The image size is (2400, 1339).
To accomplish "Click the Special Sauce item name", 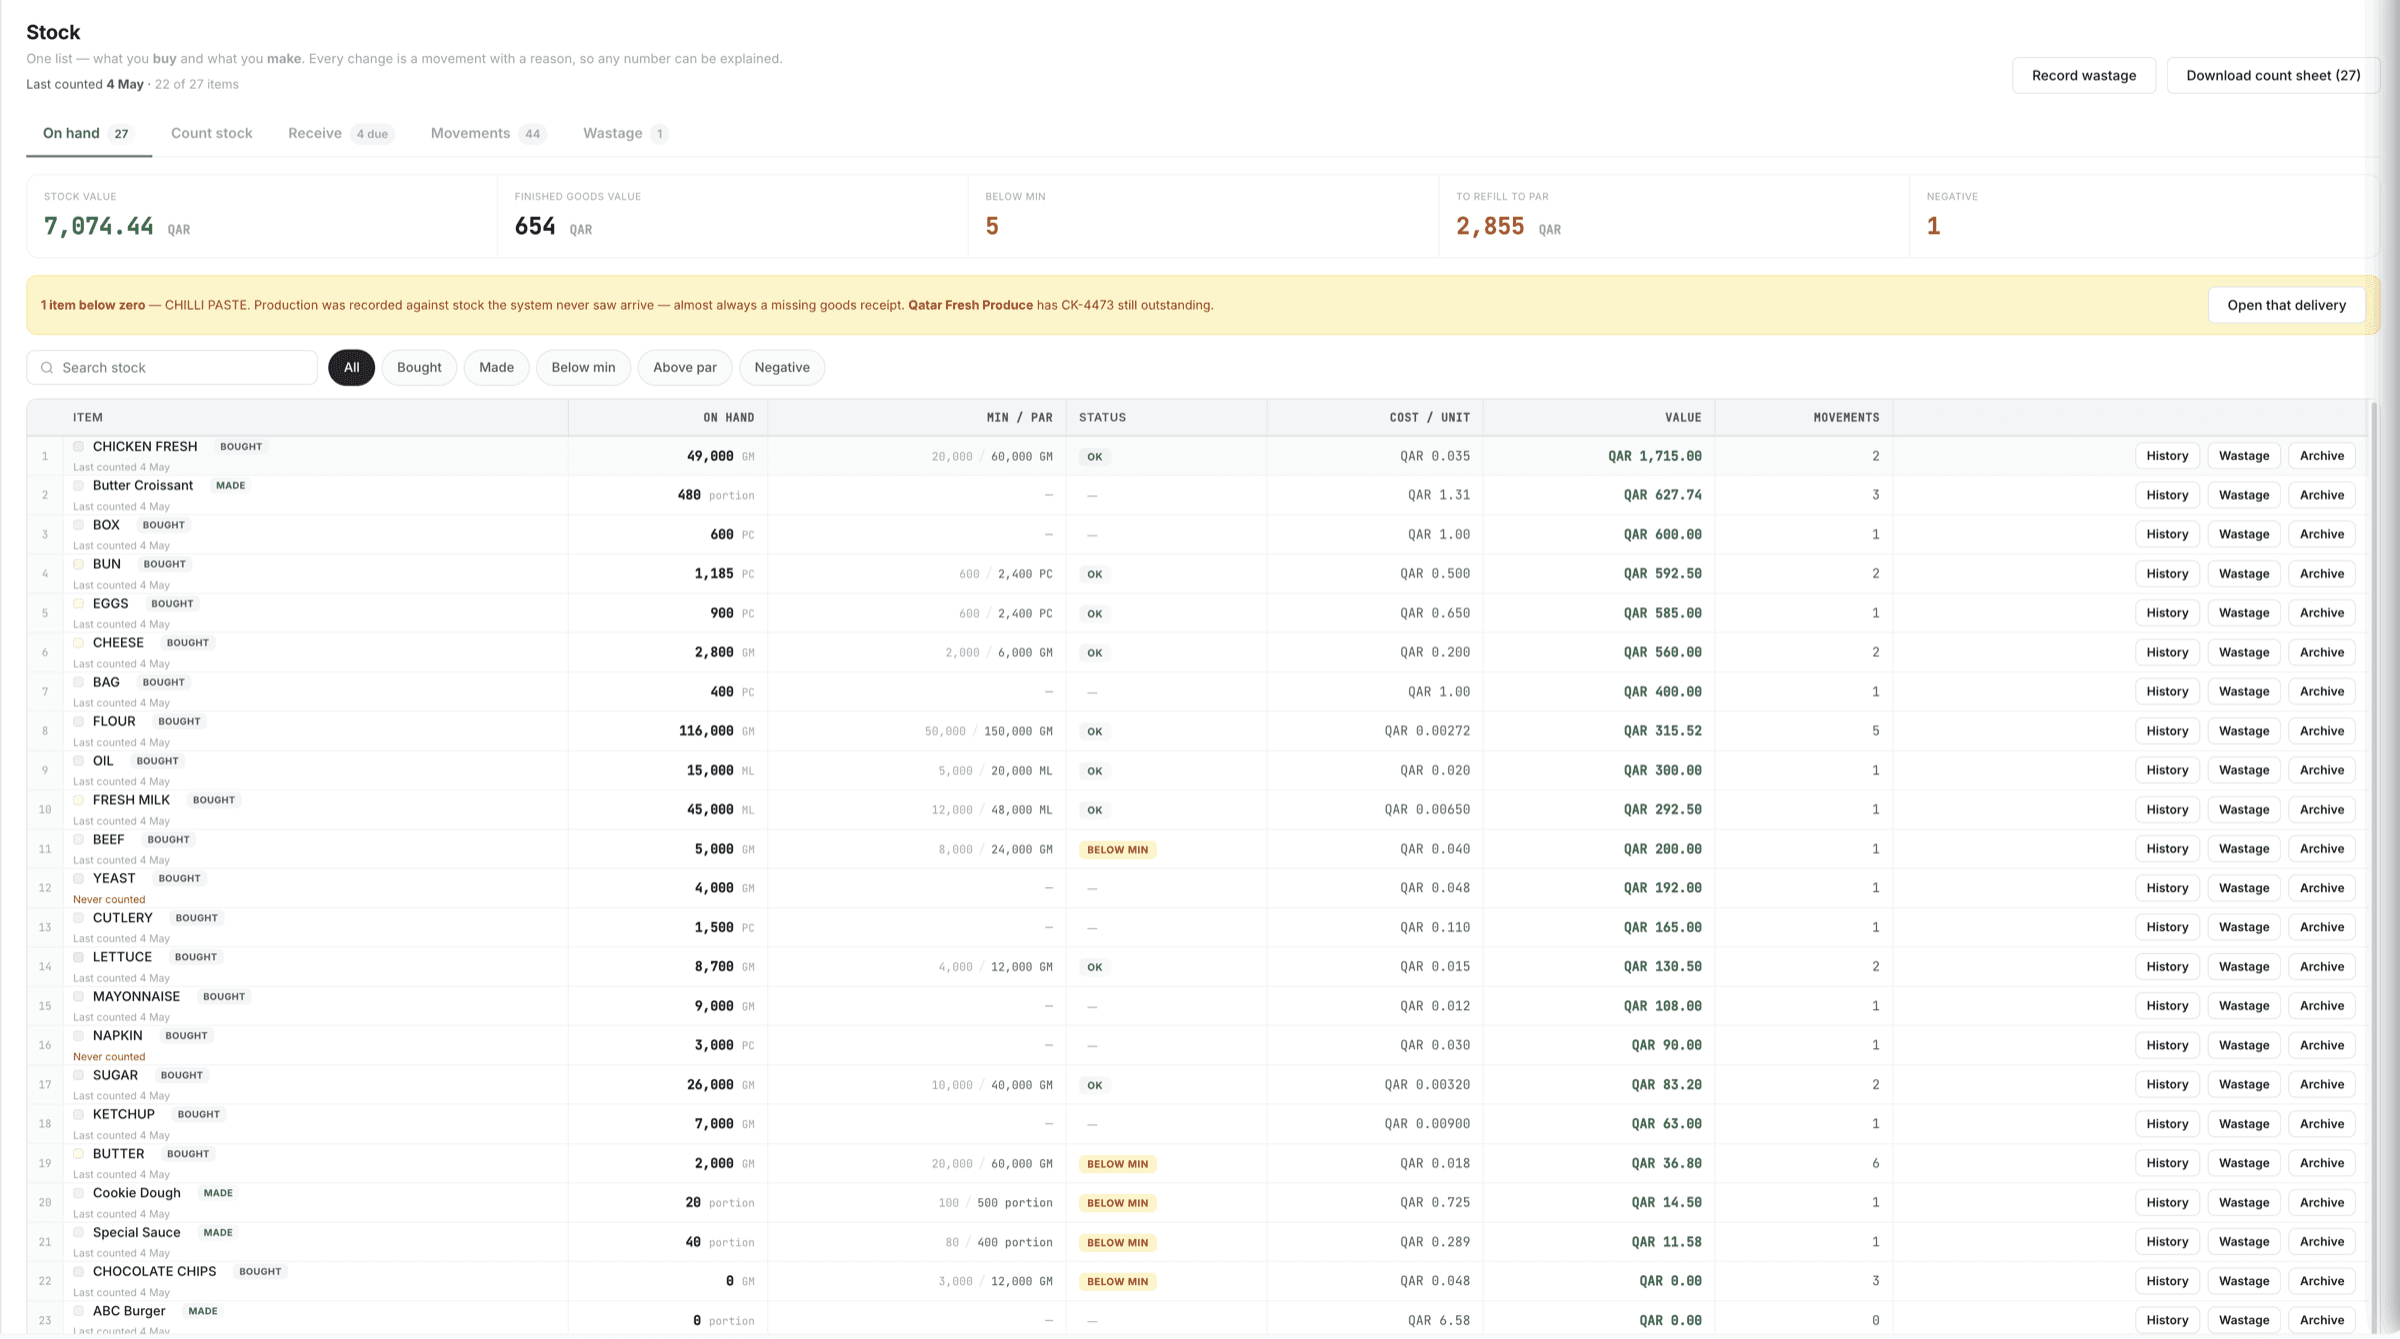I will 137,1233.
